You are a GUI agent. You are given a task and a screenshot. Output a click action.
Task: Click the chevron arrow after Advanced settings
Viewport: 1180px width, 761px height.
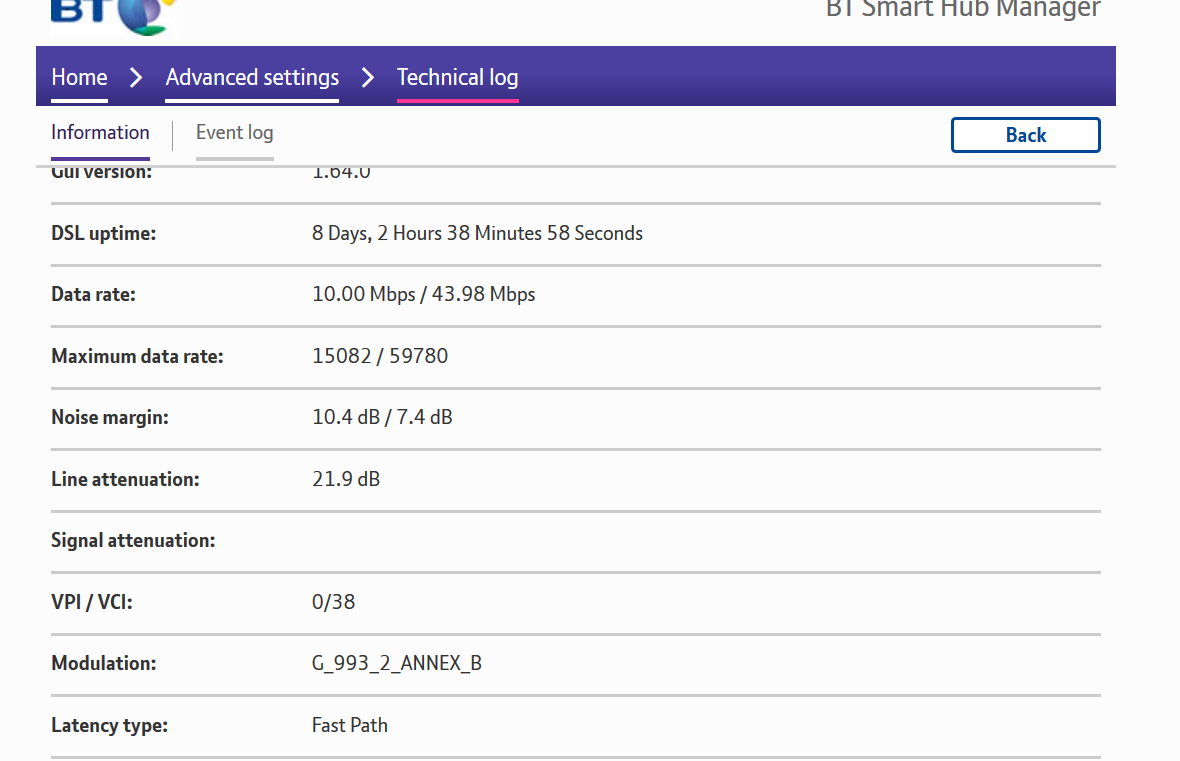click(368, 78)
